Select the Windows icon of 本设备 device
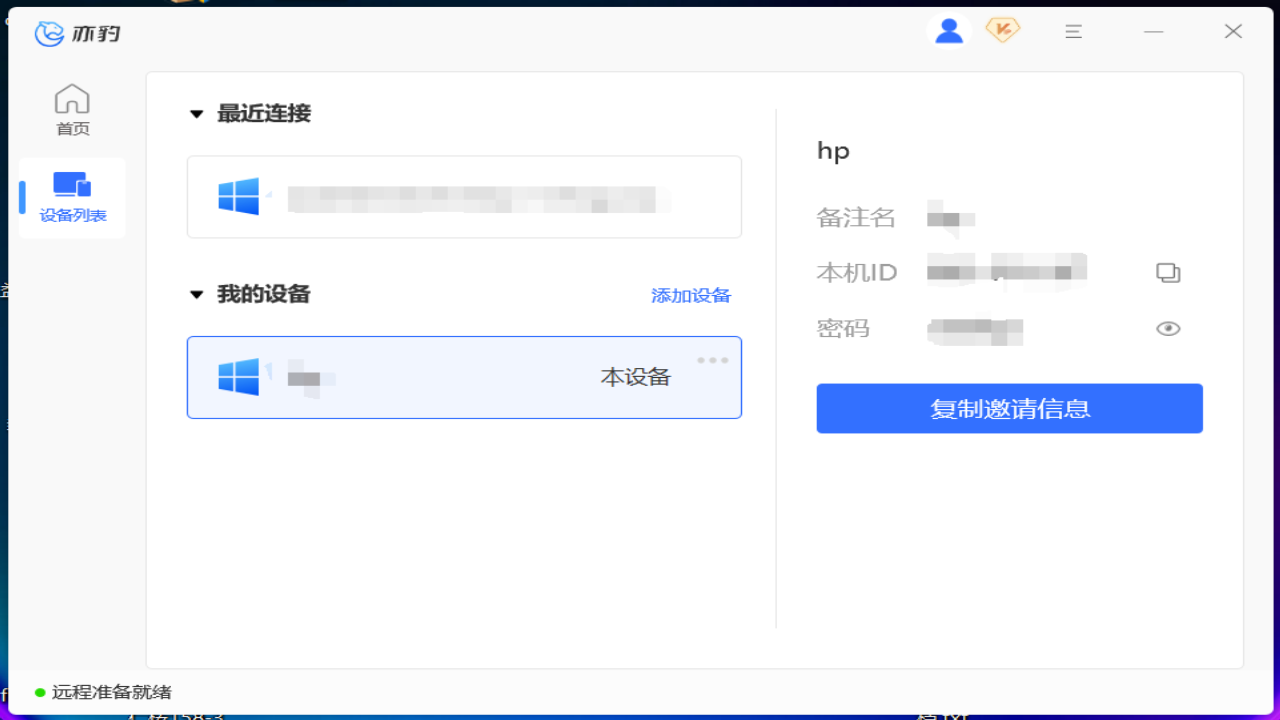The width and height of the screenshot is (1280, 720). 238,377
